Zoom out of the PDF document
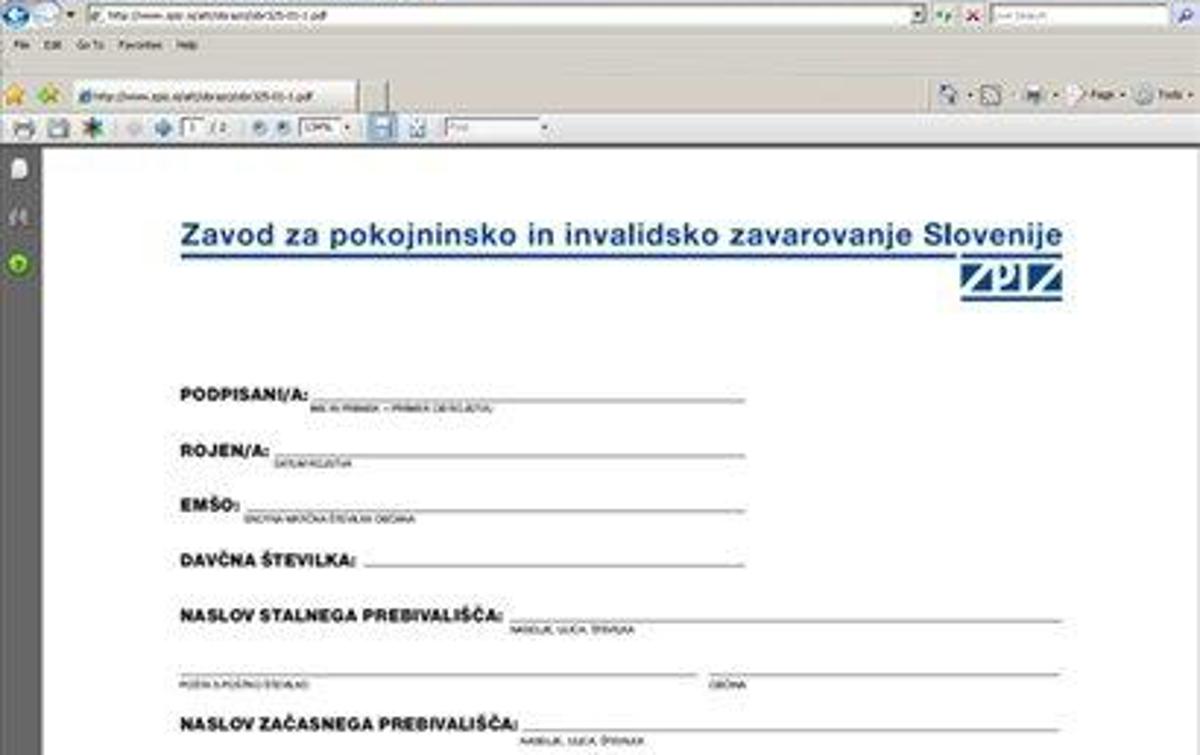The height and width of the screenshot is (755, 1200). [260, 128]
